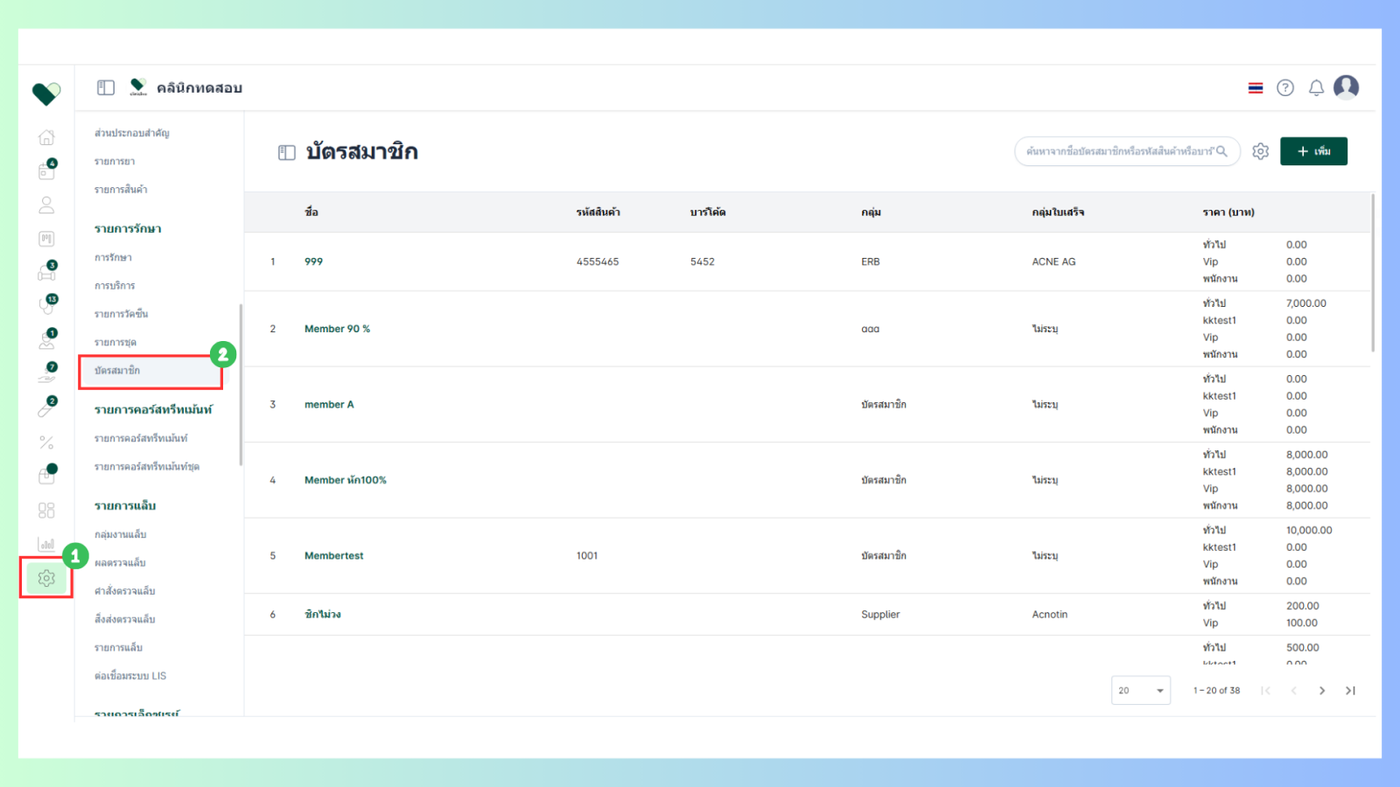1400x787 pixels.
Task: Open กลุ่มงานแล็บ in the side menu
Action: point(120,535)
